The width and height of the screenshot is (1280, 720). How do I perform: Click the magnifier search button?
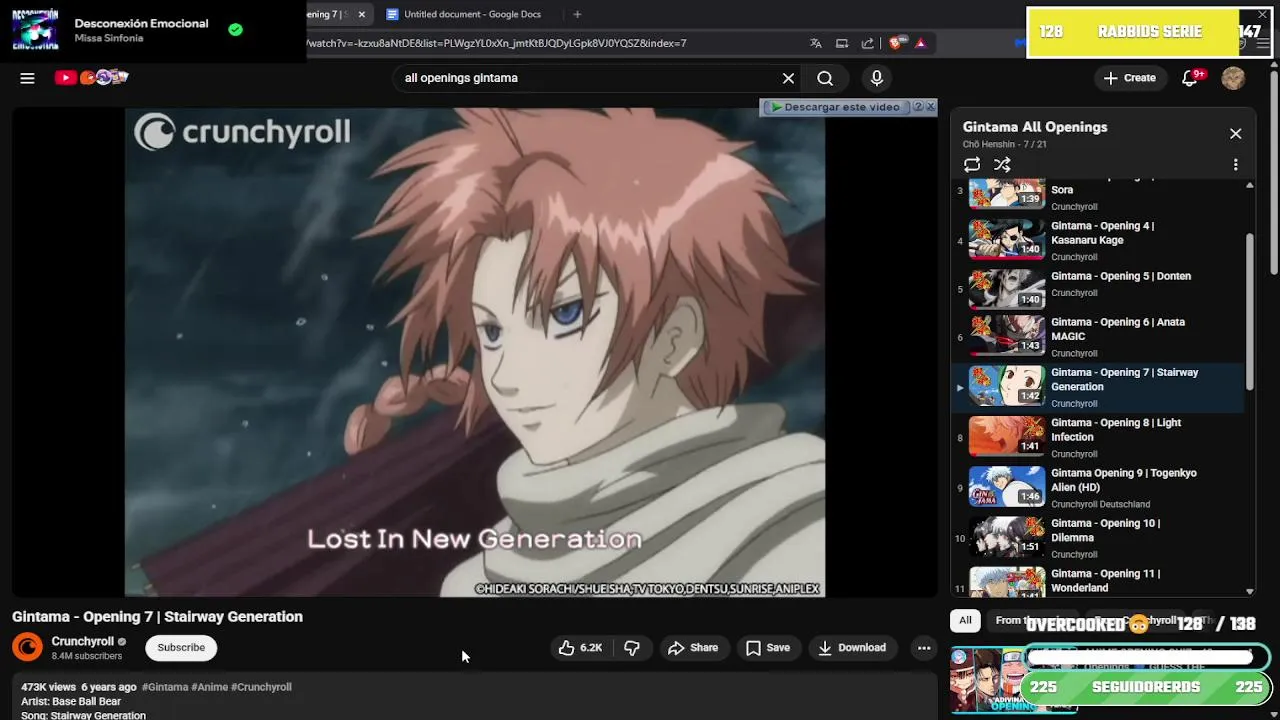(x=825, y=78)
